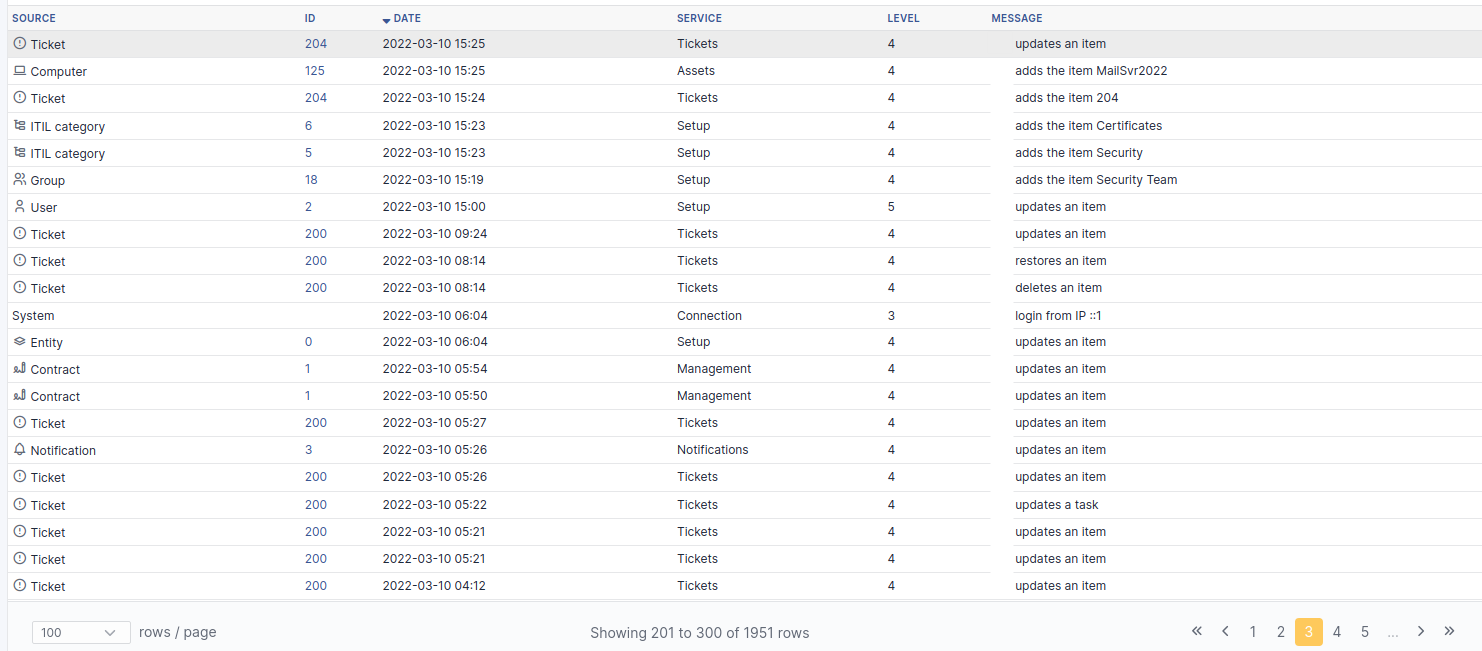
Task: Sort by the DATE column header
Action: (x=407, y=18)
